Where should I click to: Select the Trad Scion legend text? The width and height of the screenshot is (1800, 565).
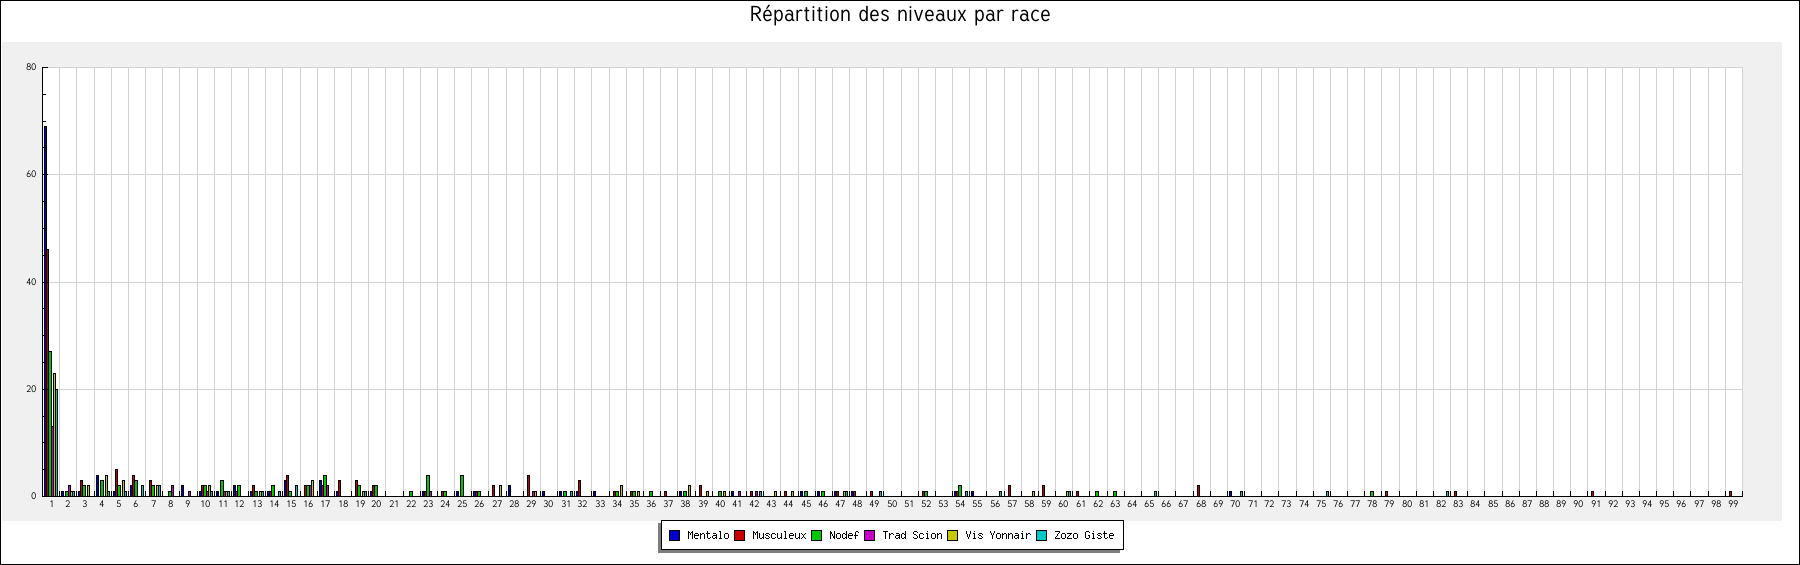pos(911,536)
